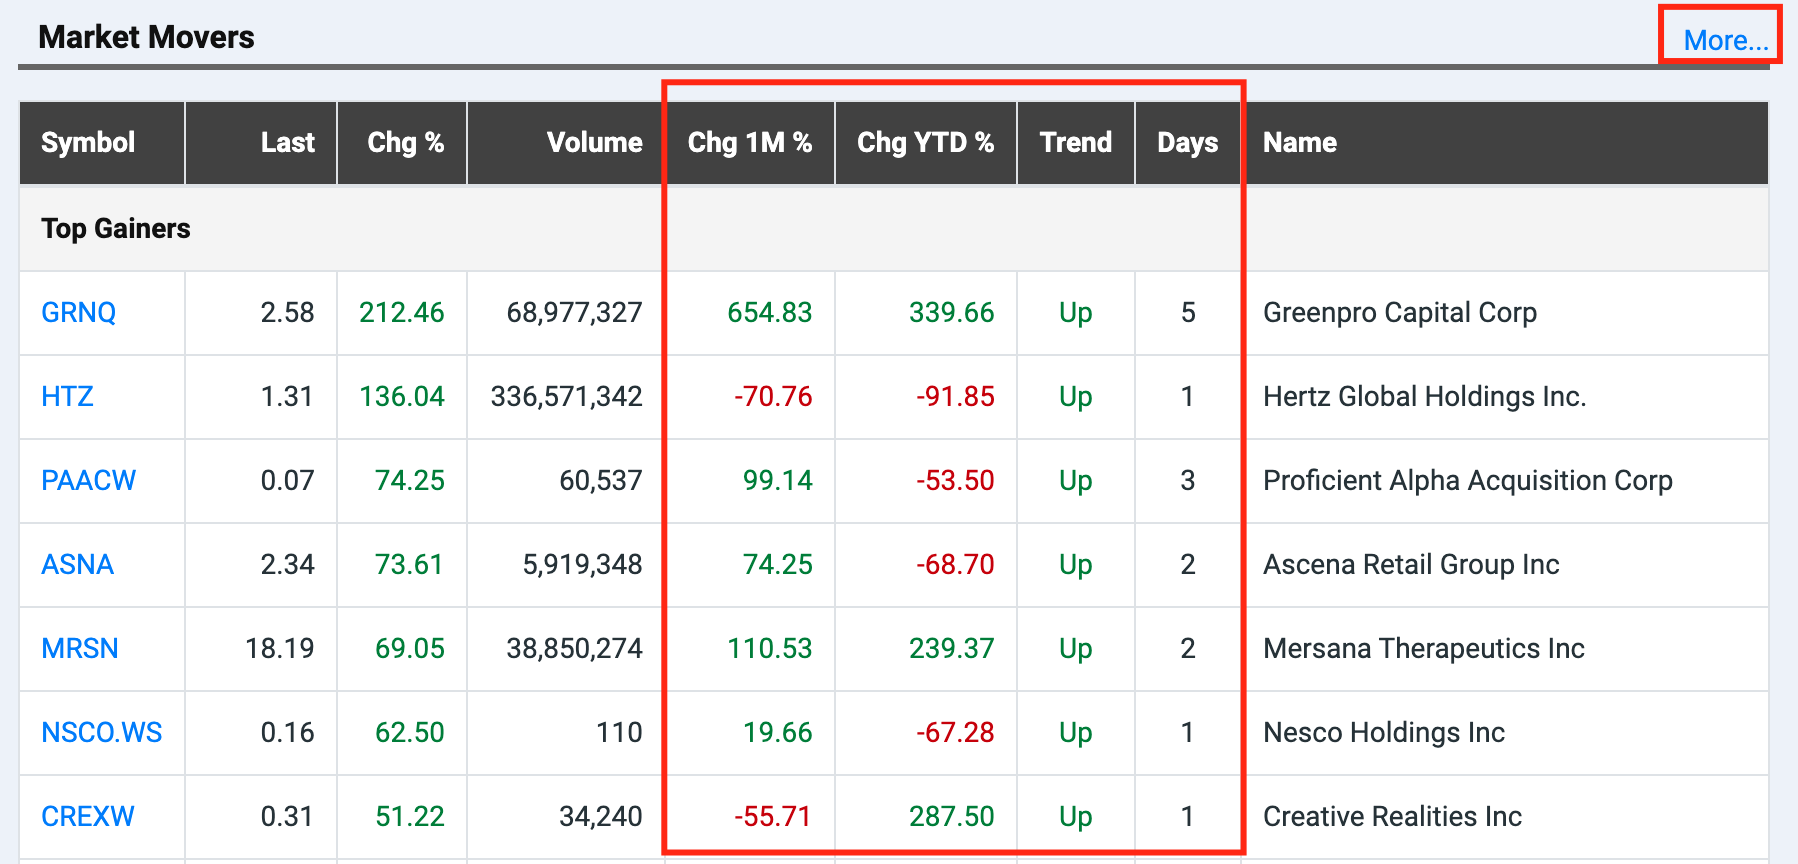Open the HTZ symbol link
Image resolution: width=1798 pixels, height=864 pixels.
coord(67,397)
